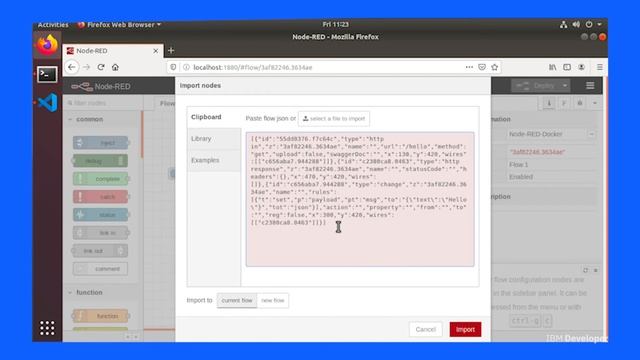Select the complete node in palette

tap(100, 179)
